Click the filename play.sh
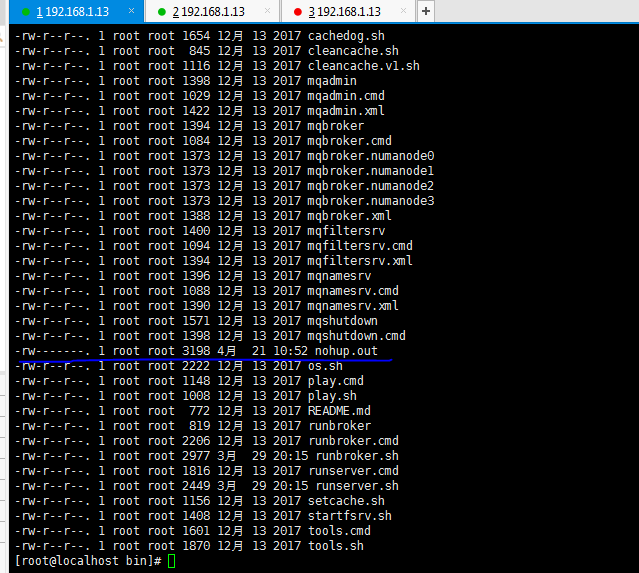This screenshot has width=639, height=573. point(332,396)
